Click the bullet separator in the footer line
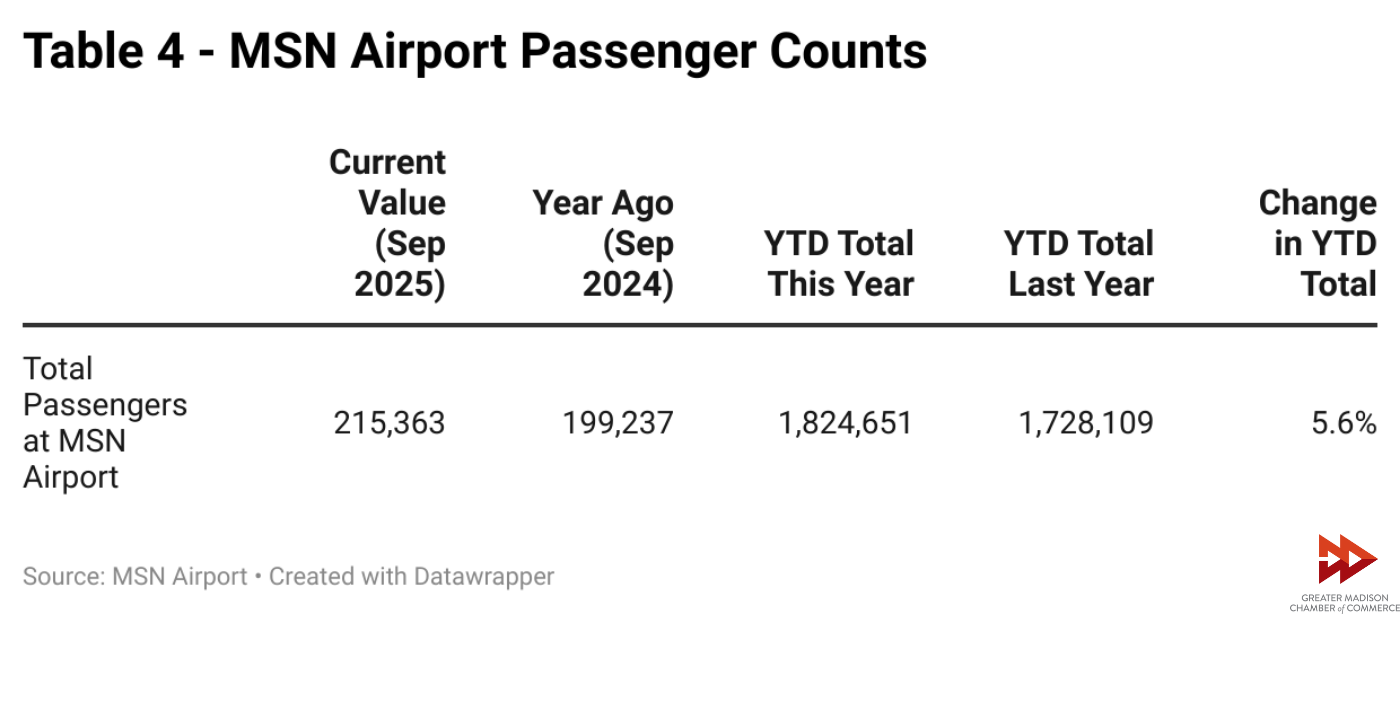 (x=258, y=577)
